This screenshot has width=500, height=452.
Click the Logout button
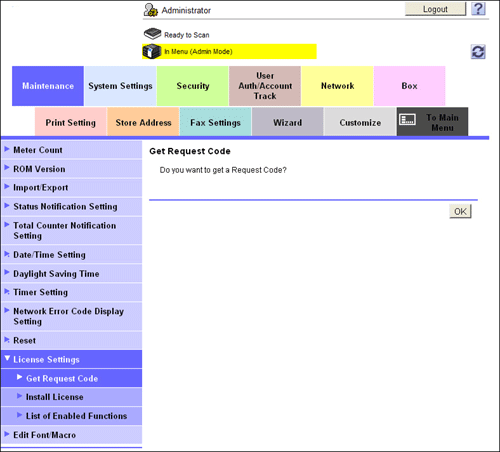[435, 9]
